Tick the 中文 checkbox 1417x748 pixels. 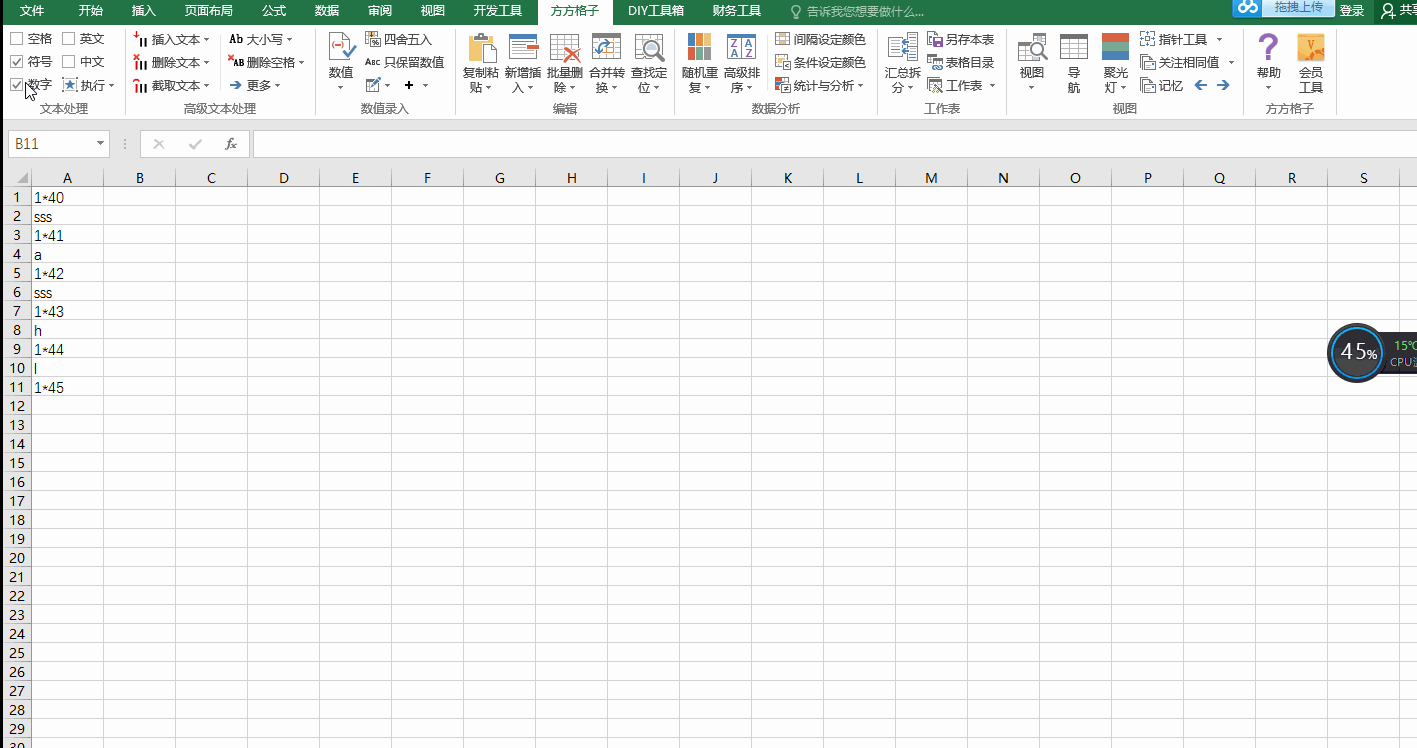(x=69, y=62)
